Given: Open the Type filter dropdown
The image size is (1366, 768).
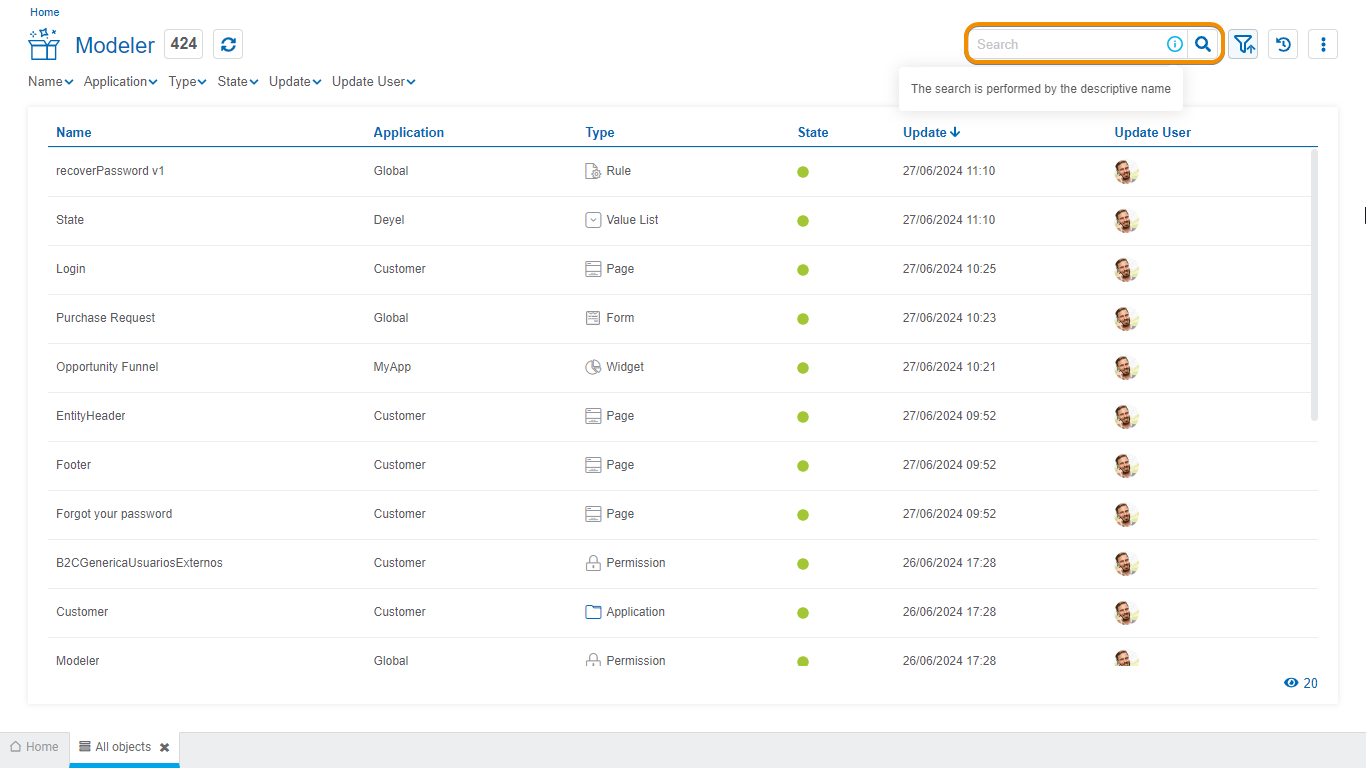Looking at the screenshot, I should point(187,82).
